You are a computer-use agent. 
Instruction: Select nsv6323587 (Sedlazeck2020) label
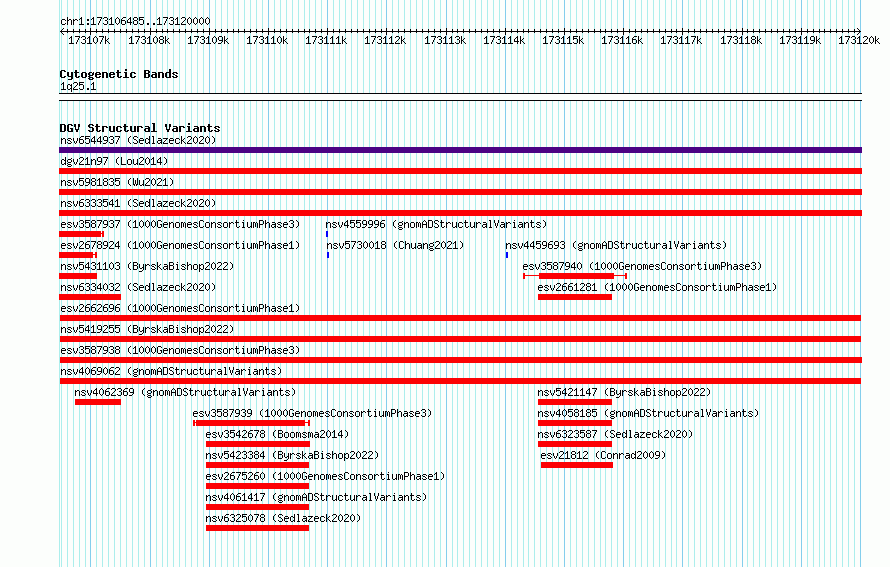(x=615, y=434)
